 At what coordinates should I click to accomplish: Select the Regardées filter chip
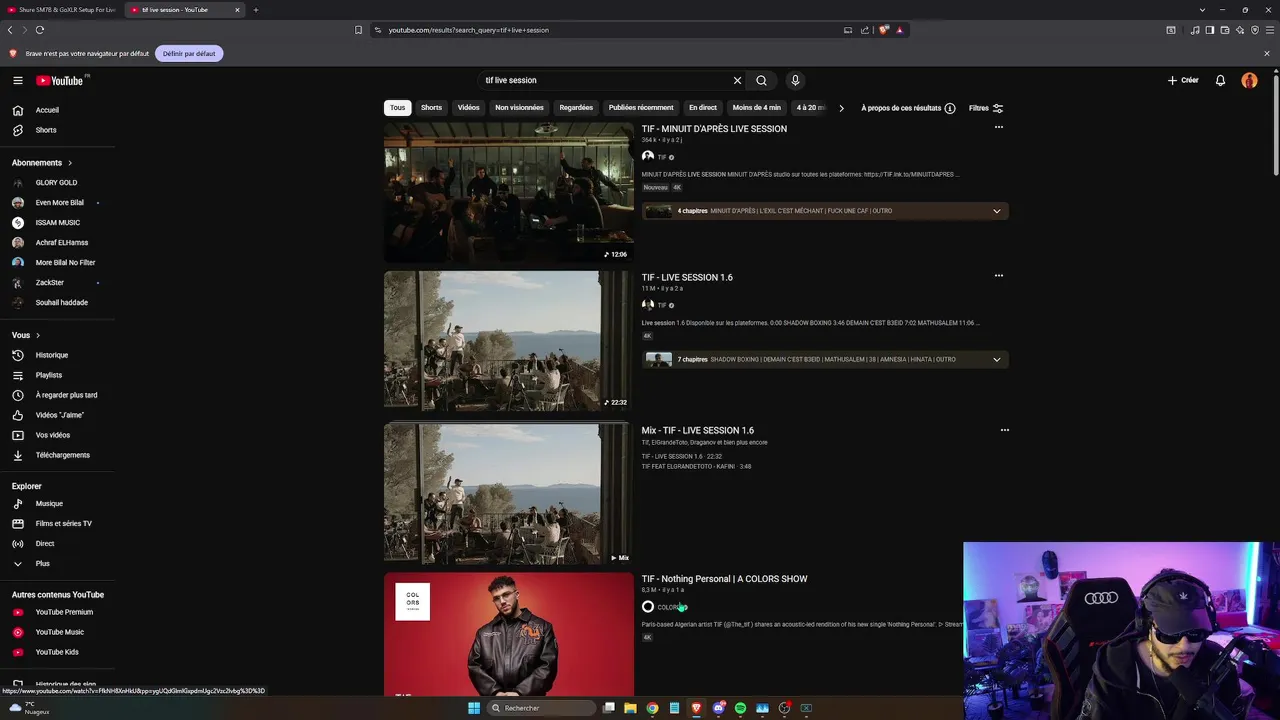(576, 108)
